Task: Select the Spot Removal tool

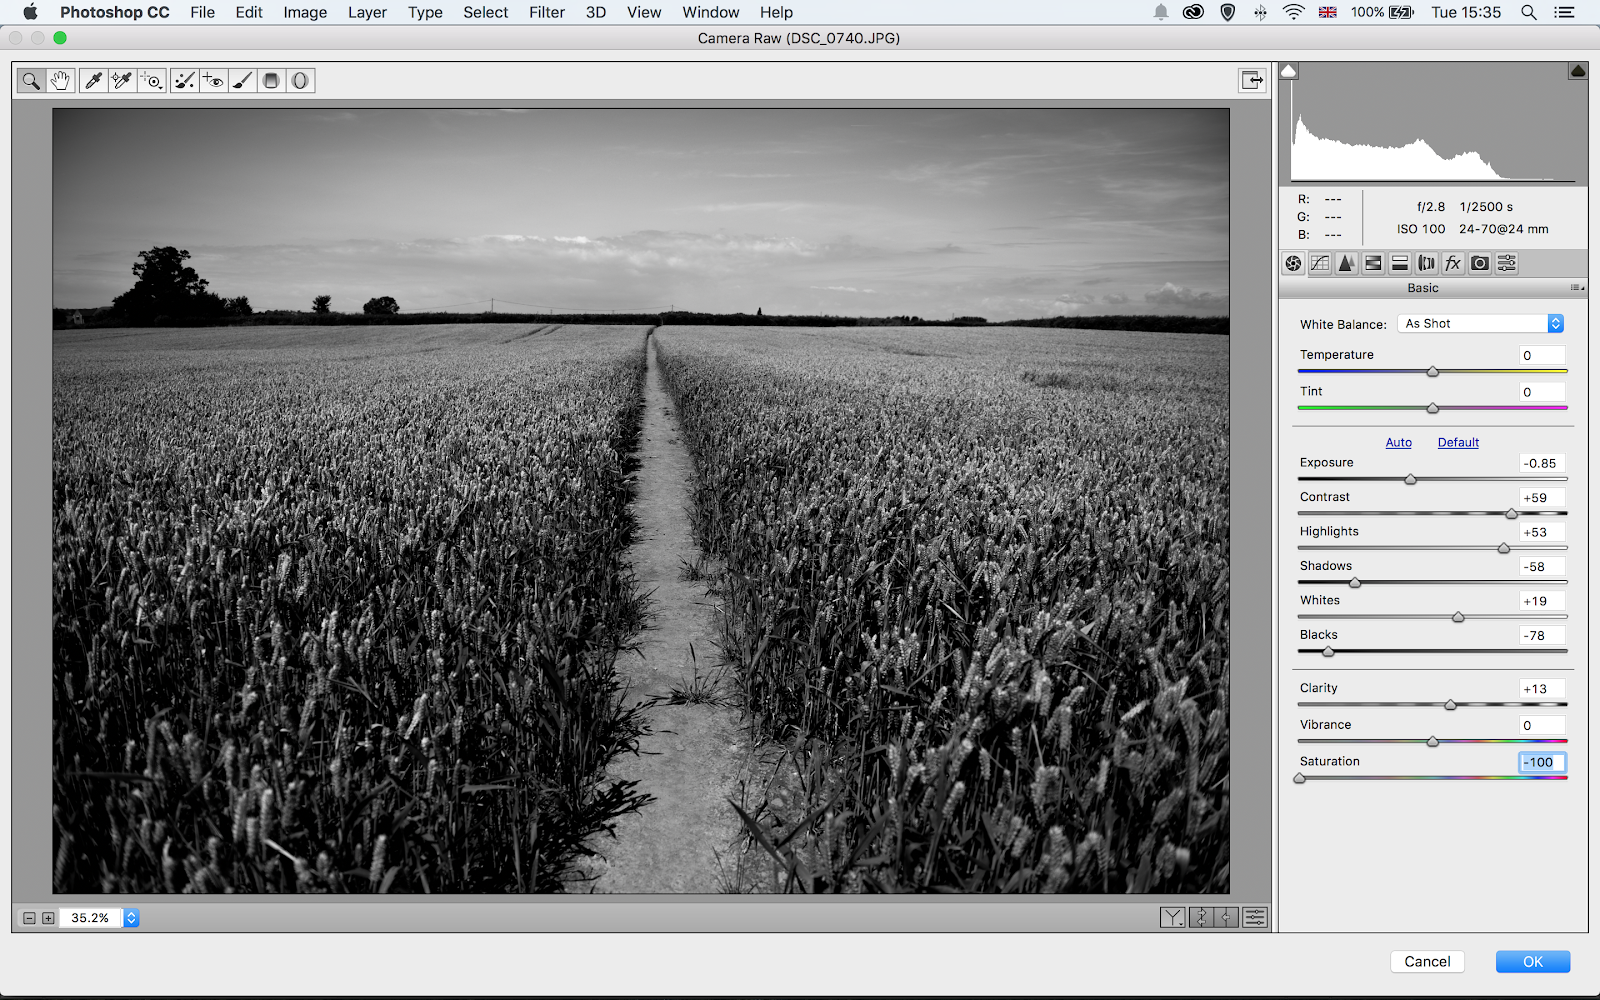Action: point(184,81)
